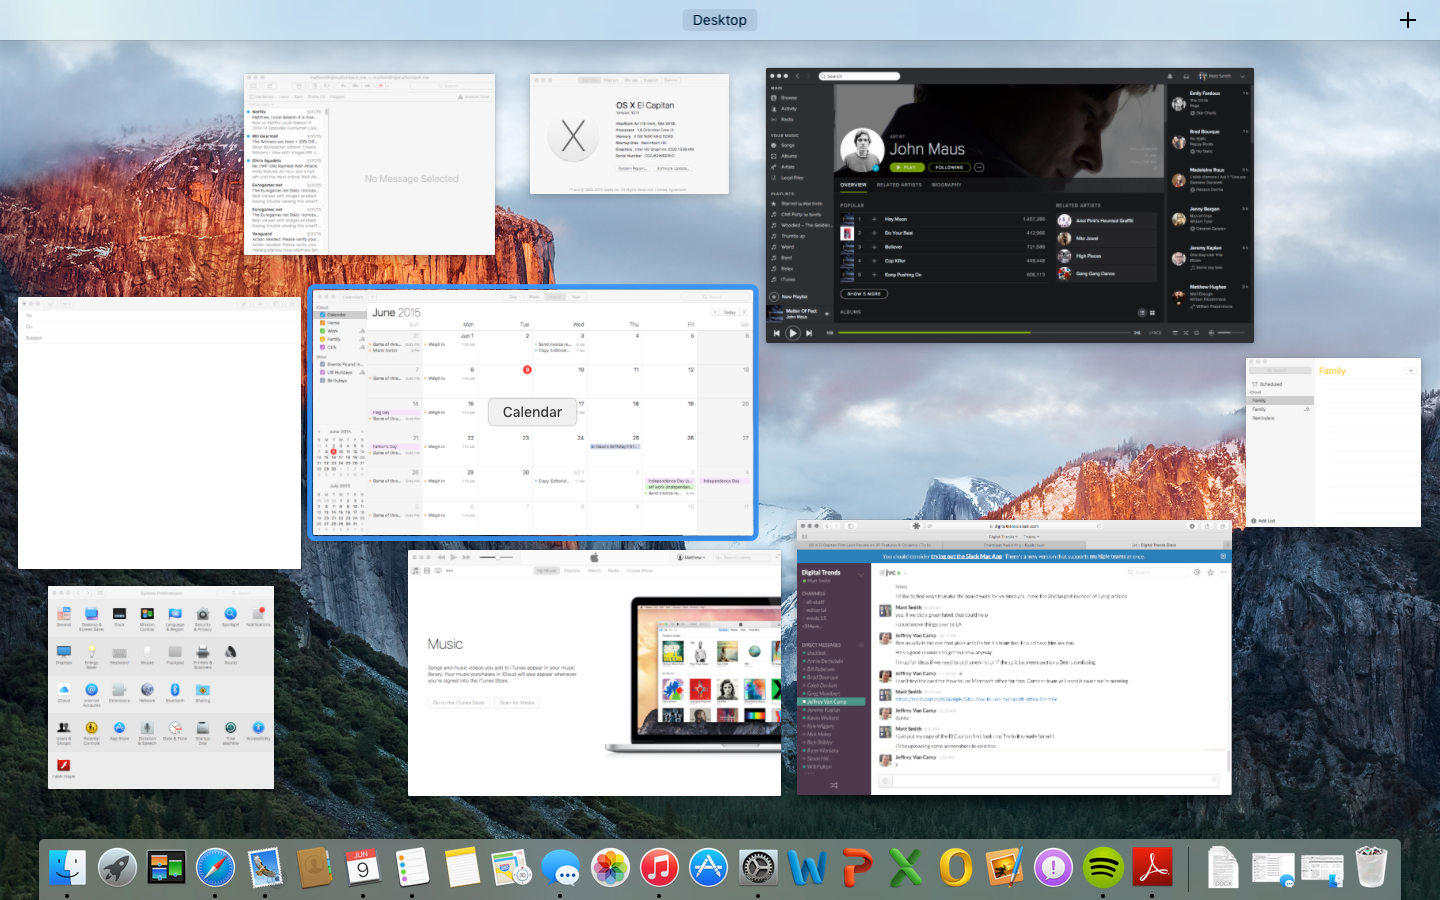Open Spotify from the Dock
1440x900 pixels.
coord(1103,868)
